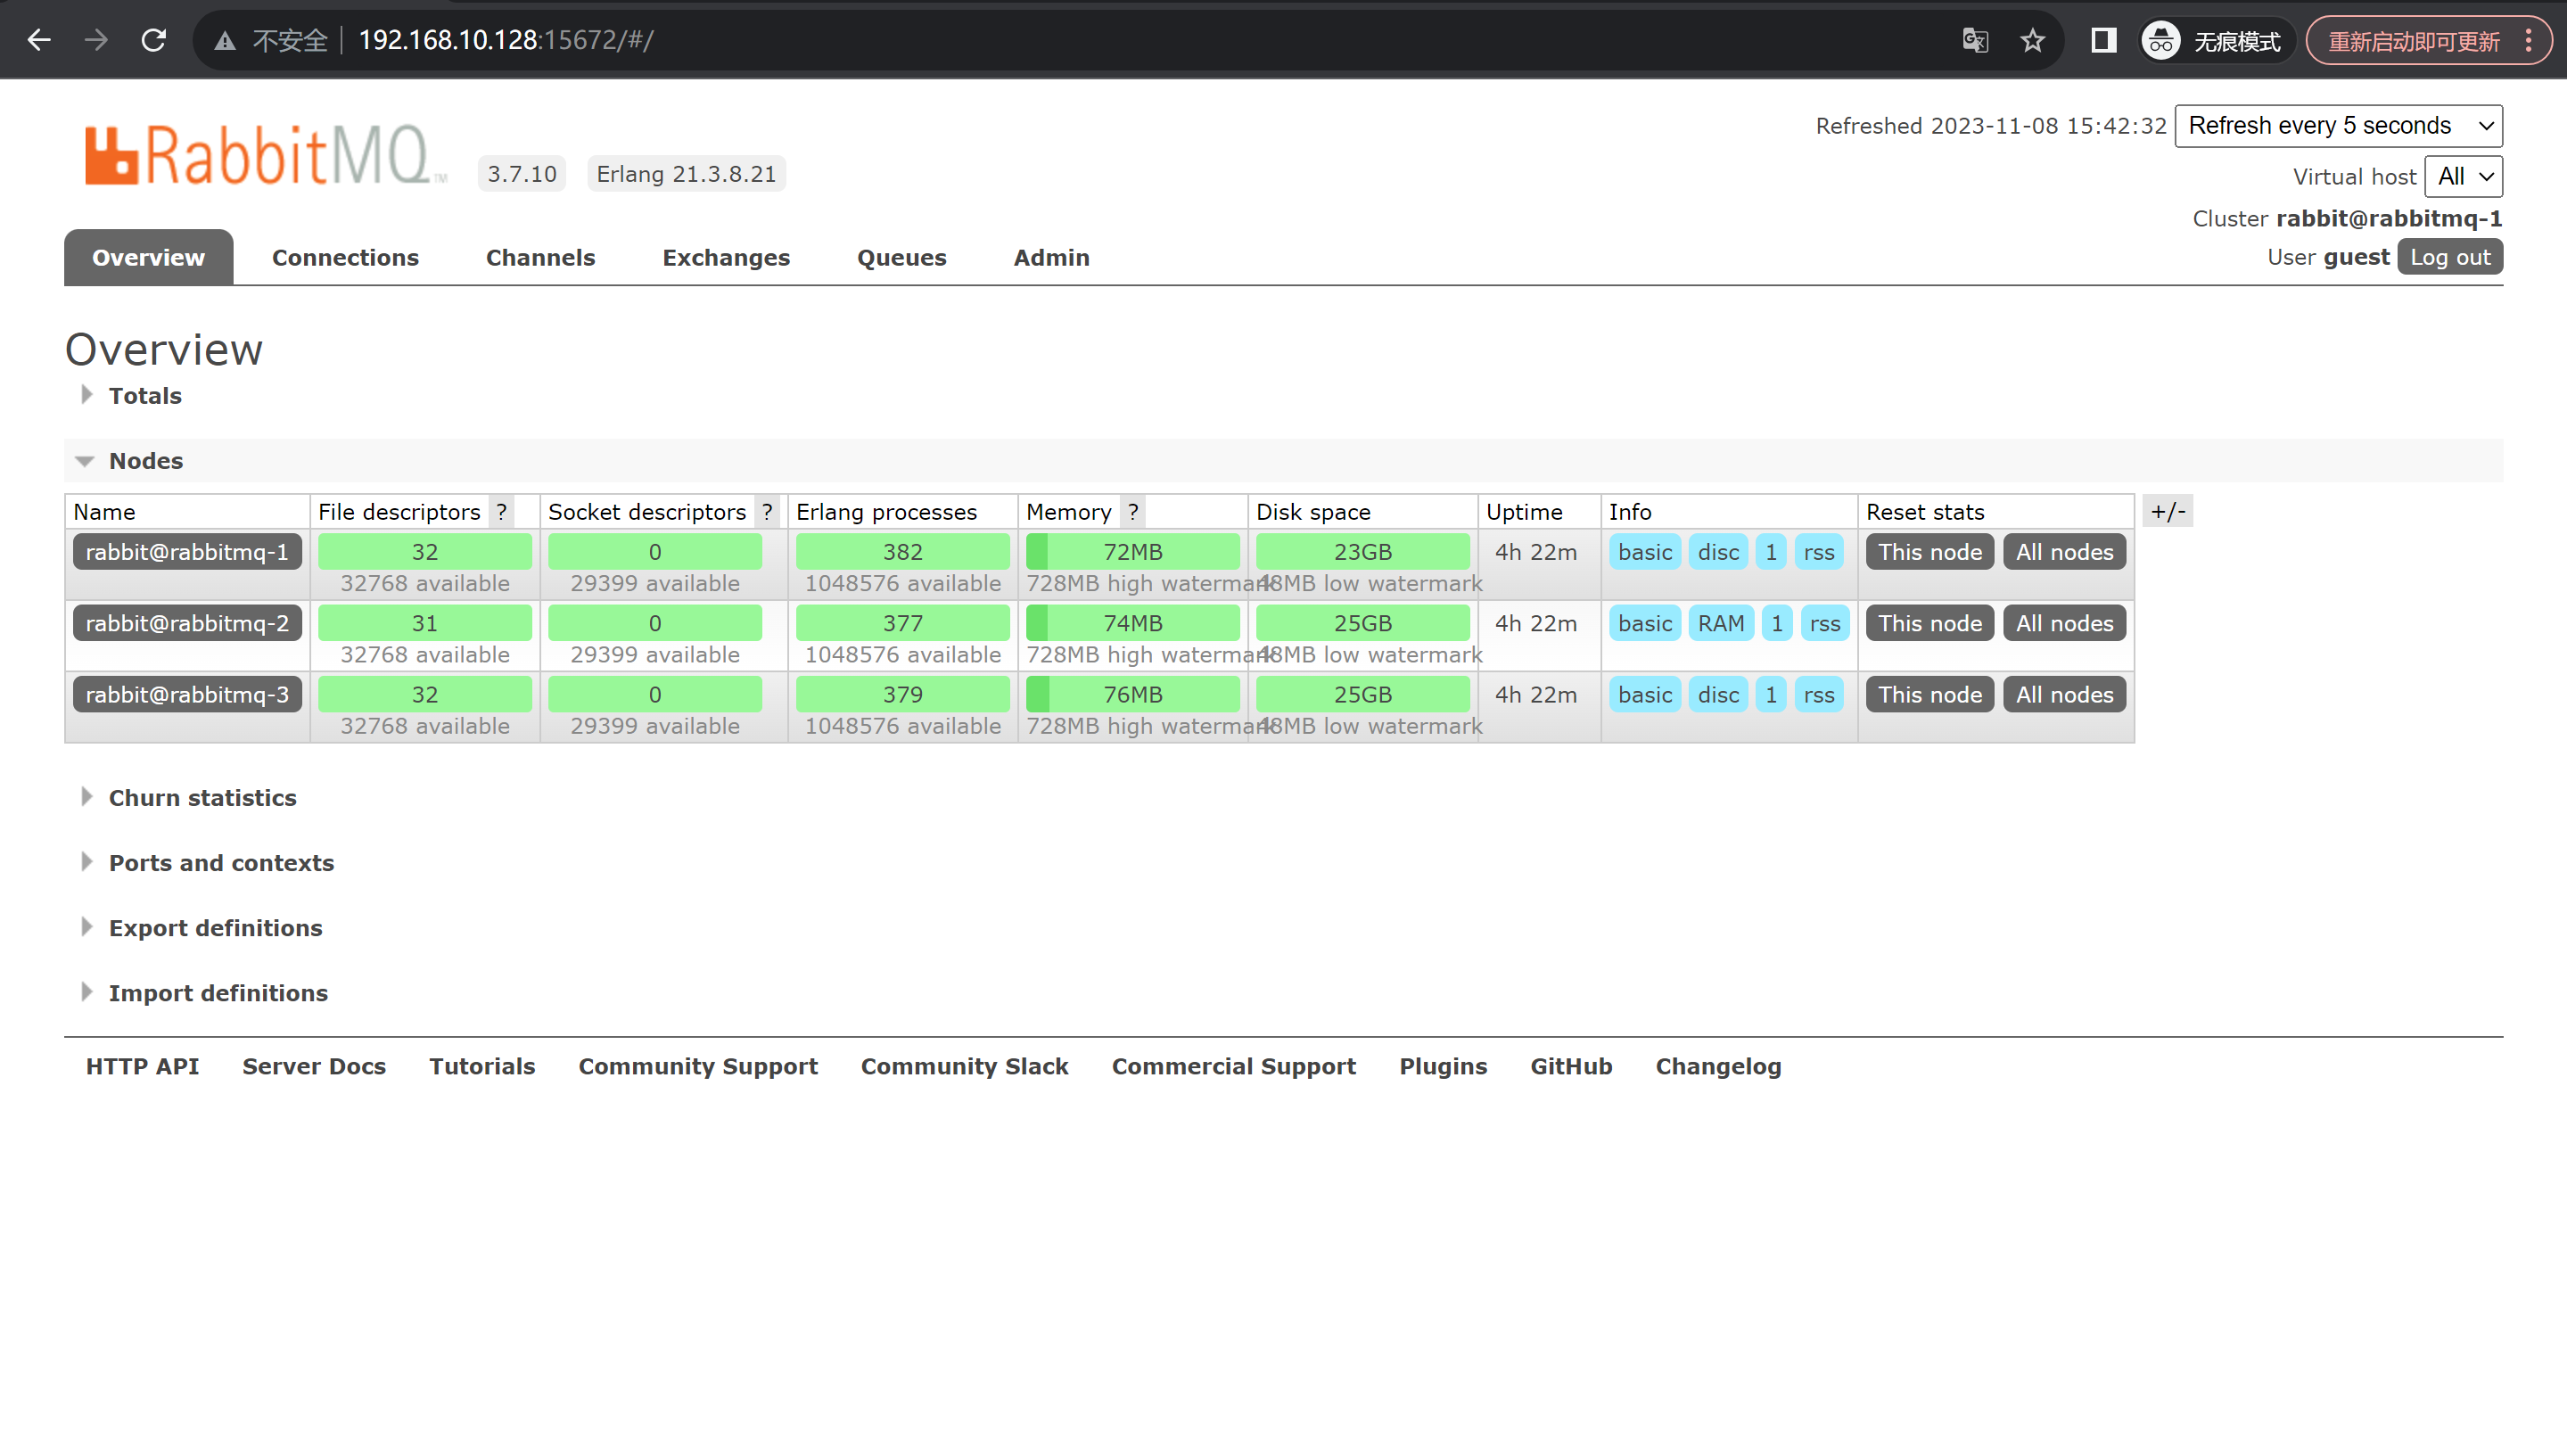Screen dimensions: 2567x1456
Task: Bookmark page with star icon
Action: click(x=2032, y=40)
